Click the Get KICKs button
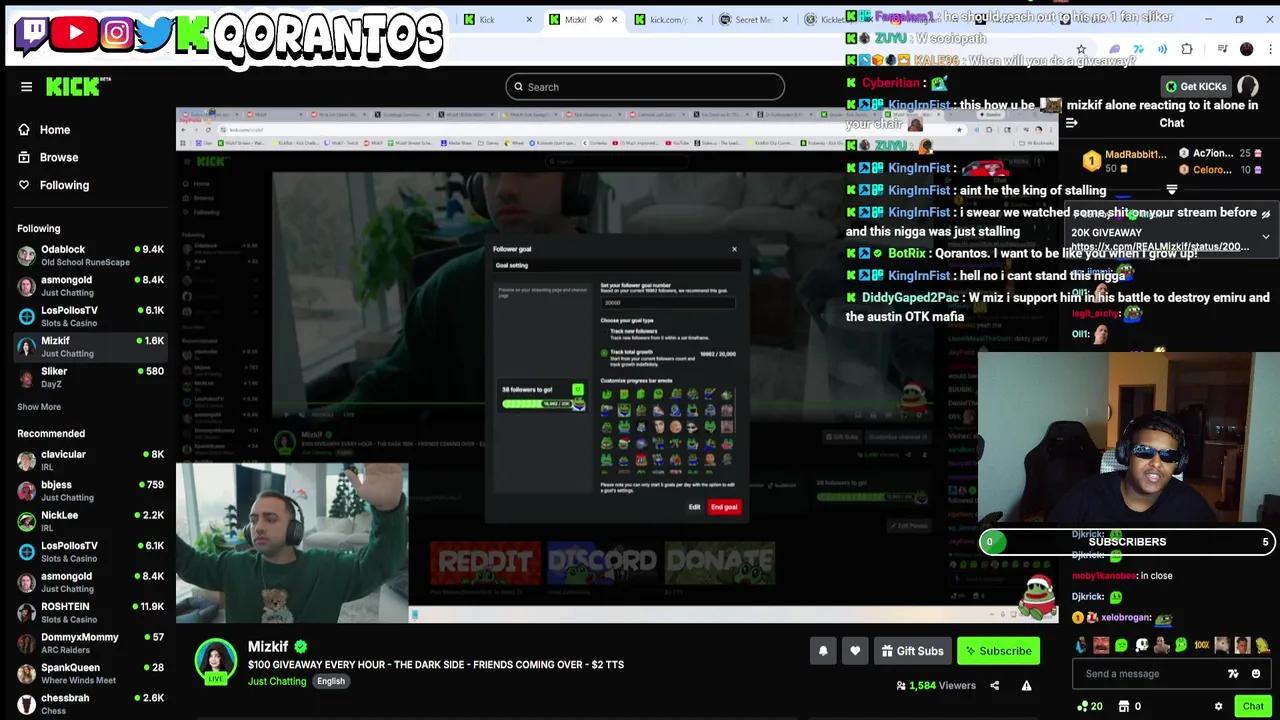1280x720 pixels. (x=1195, y=87)
